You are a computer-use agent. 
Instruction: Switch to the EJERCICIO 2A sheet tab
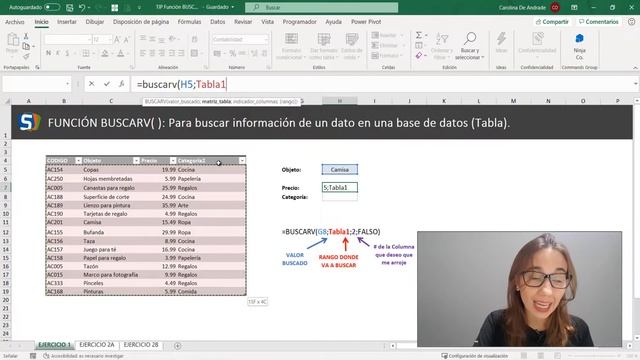97,345
